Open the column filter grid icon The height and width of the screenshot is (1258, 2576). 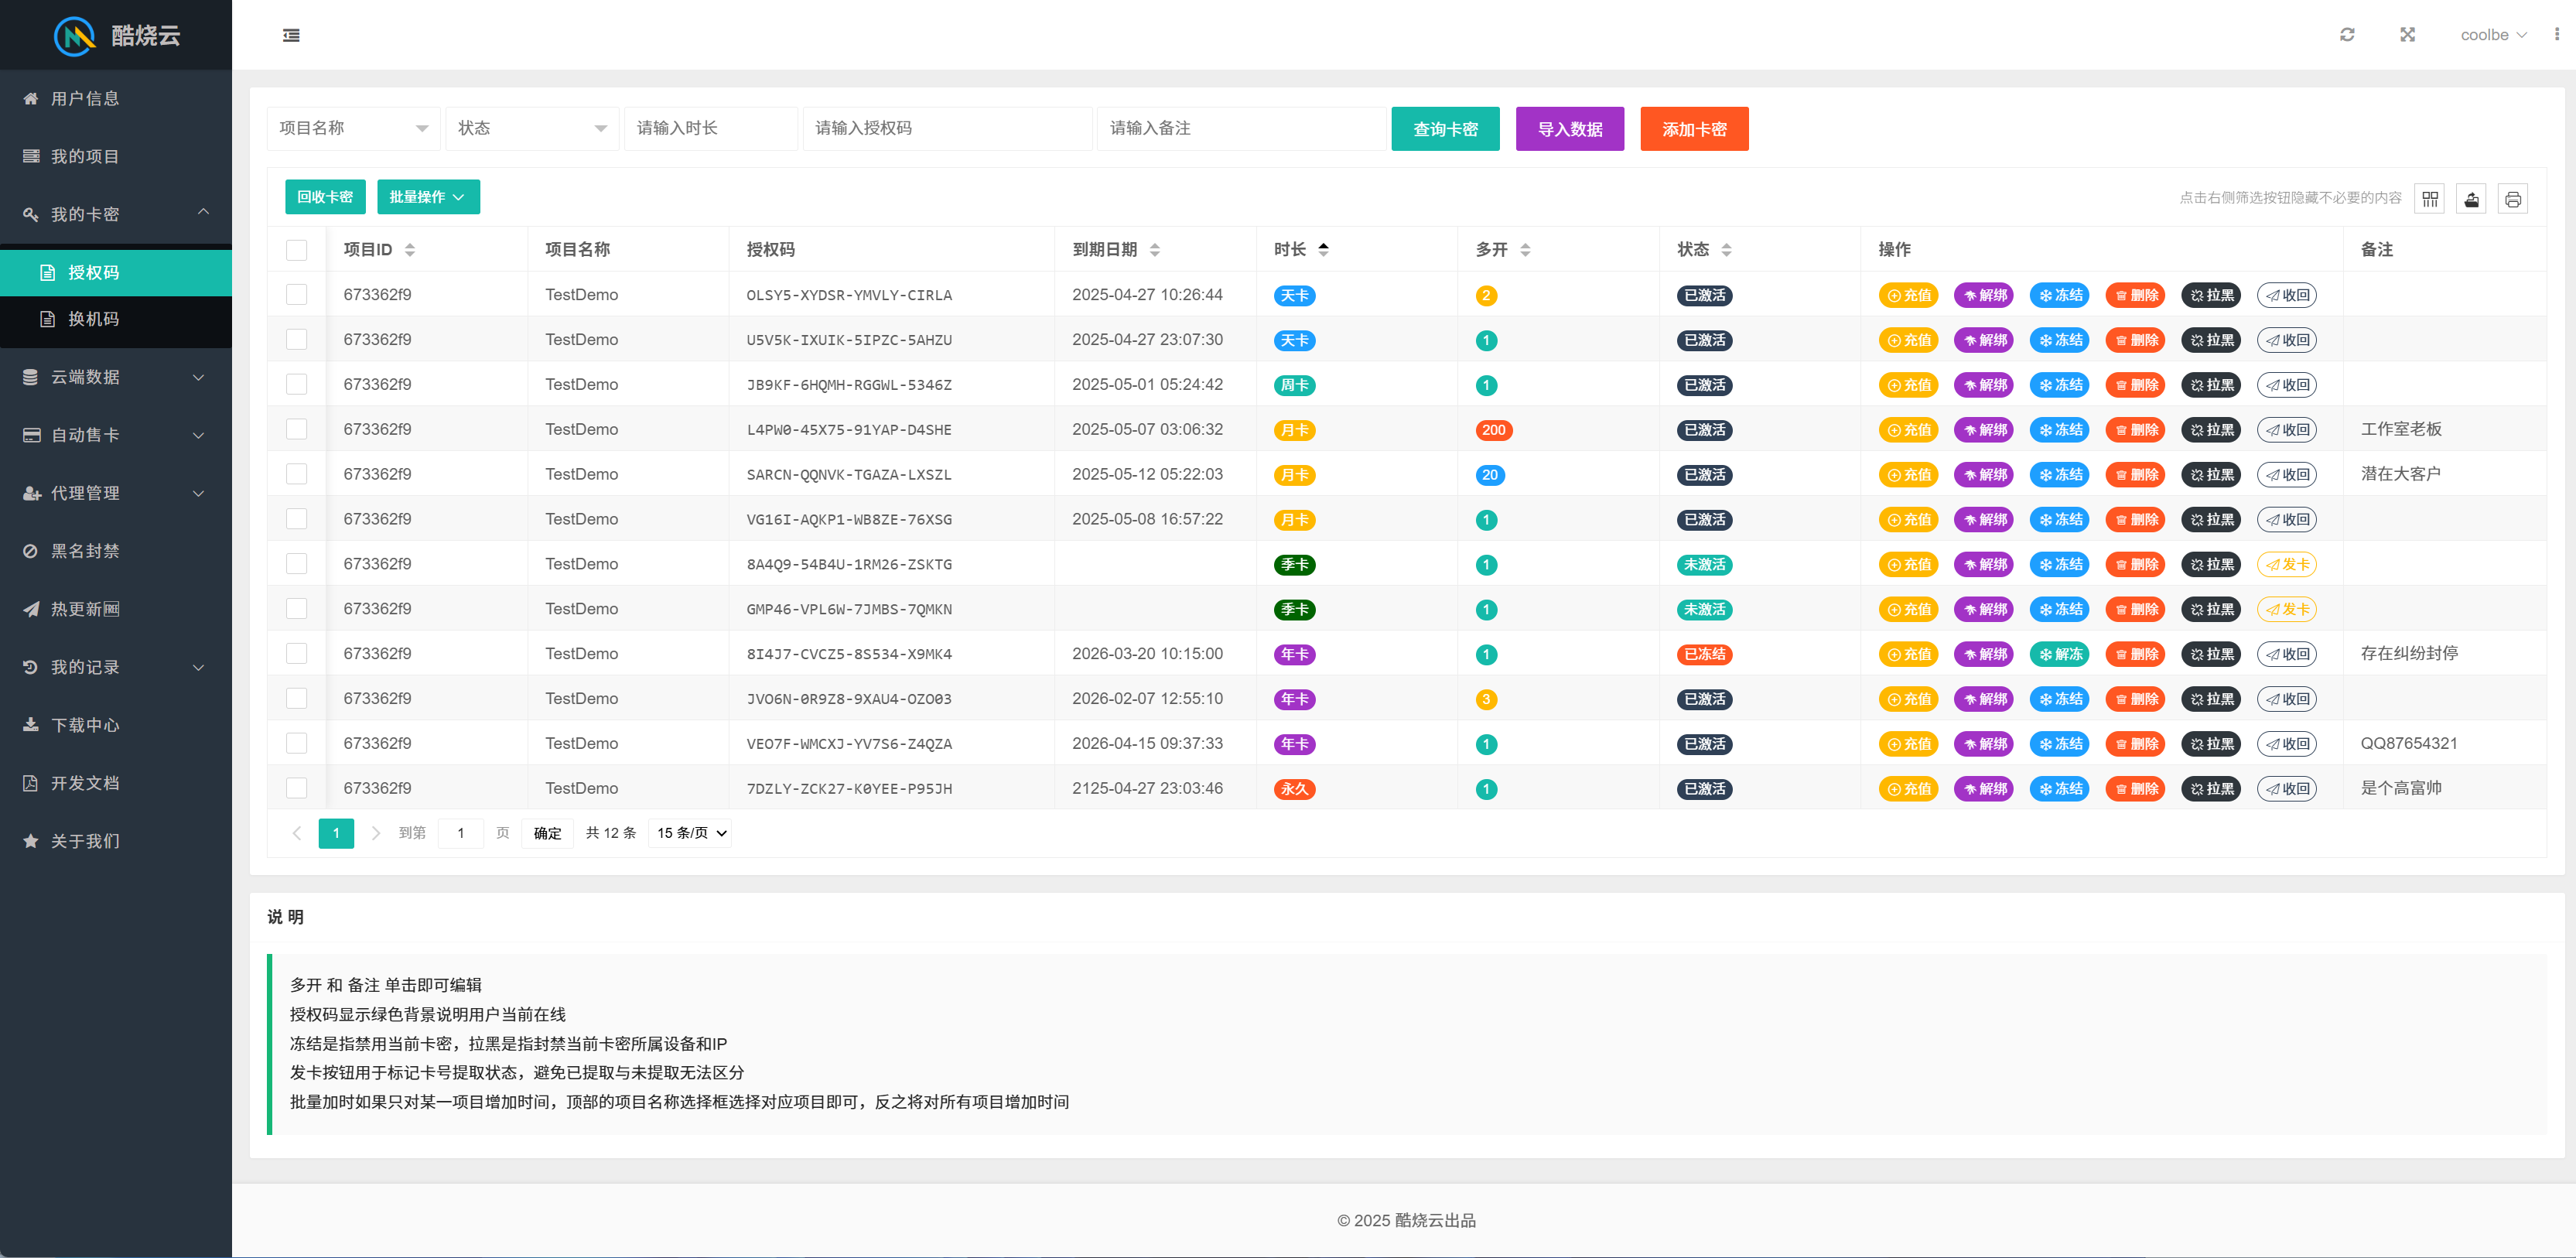[2430, 198]
